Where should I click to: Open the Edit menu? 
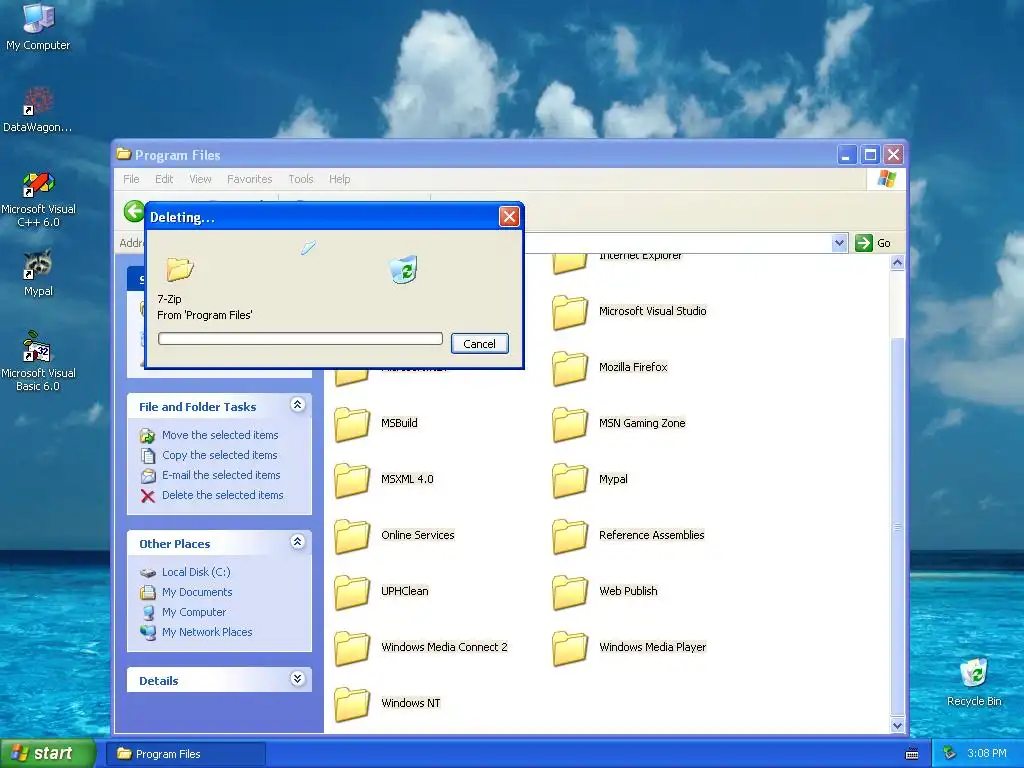pos(164,179)
